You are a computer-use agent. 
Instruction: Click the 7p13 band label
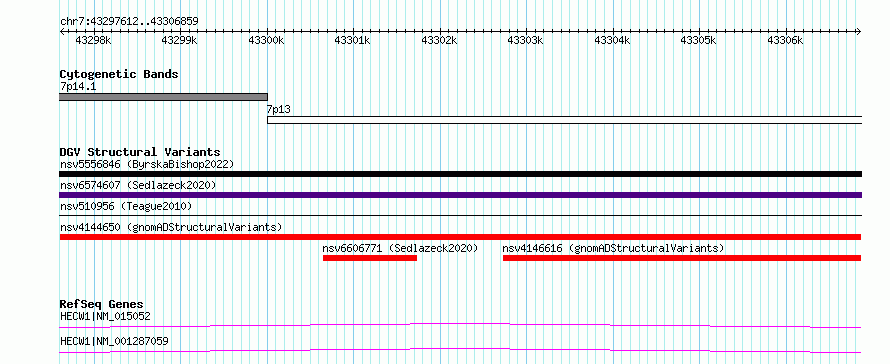(x=279, y=110)
